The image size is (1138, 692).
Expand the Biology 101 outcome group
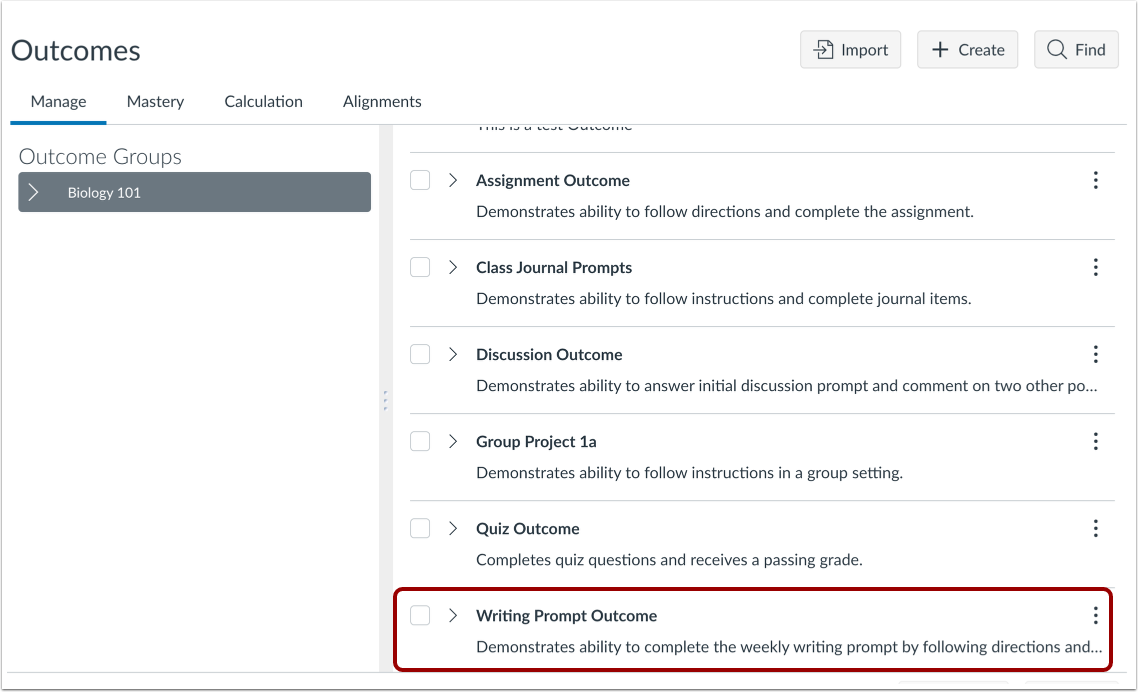tap(34, 192)
